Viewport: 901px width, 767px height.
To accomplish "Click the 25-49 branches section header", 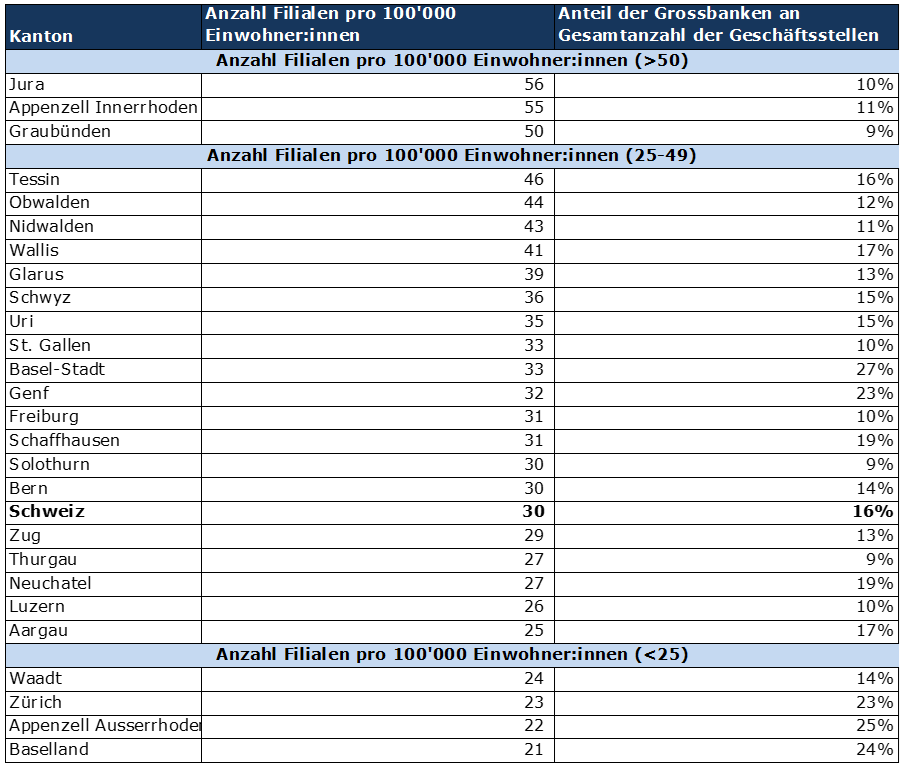I will pos(452,156).
